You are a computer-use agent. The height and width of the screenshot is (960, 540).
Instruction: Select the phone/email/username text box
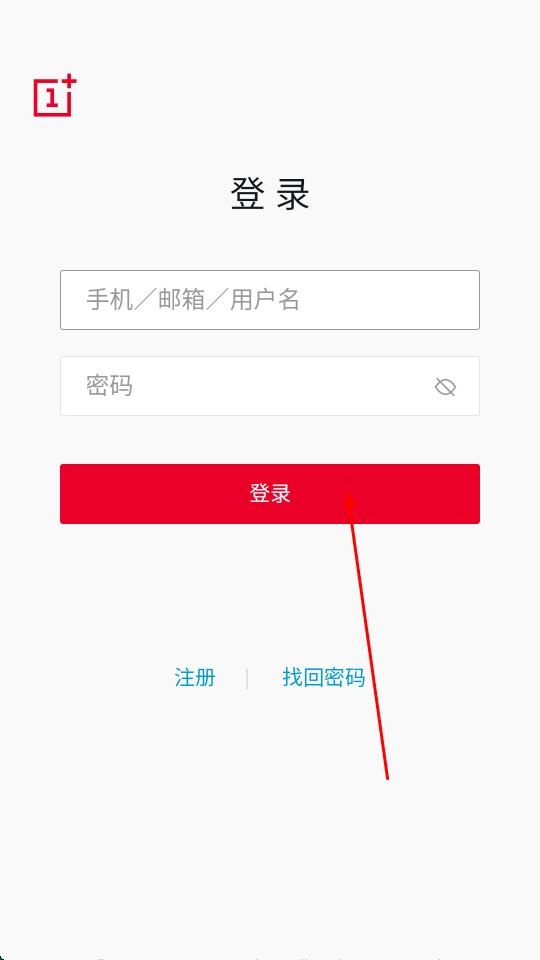click(269, 300)
